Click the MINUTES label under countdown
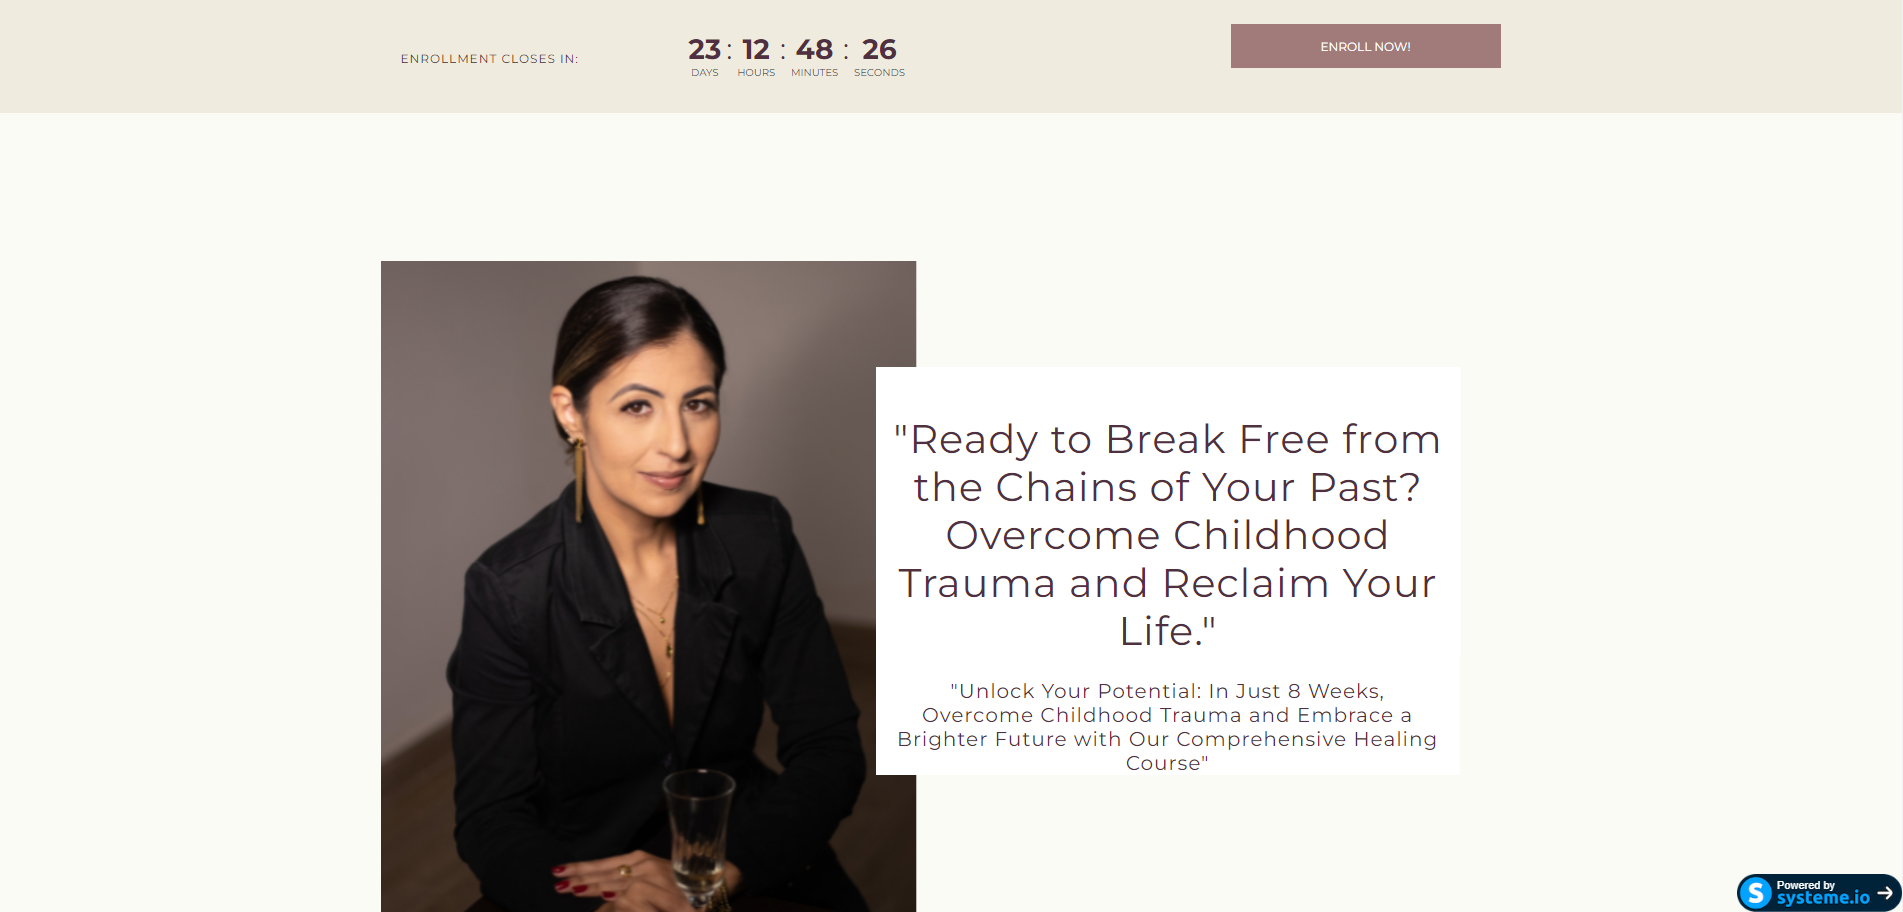 814,73
